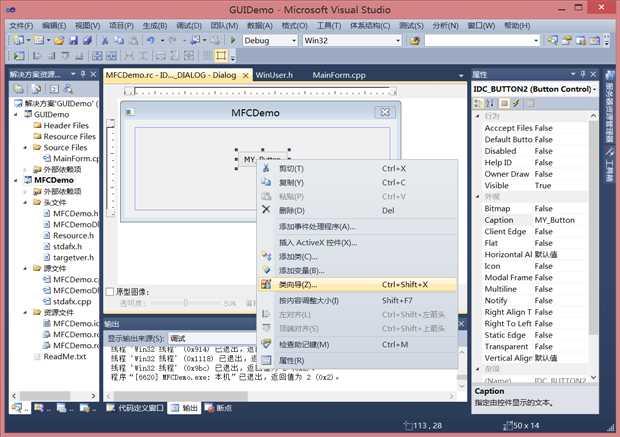Click the Cut icon in context menu
The height and width of the screenshot is (437, 620).
click(x=266, y=168)
